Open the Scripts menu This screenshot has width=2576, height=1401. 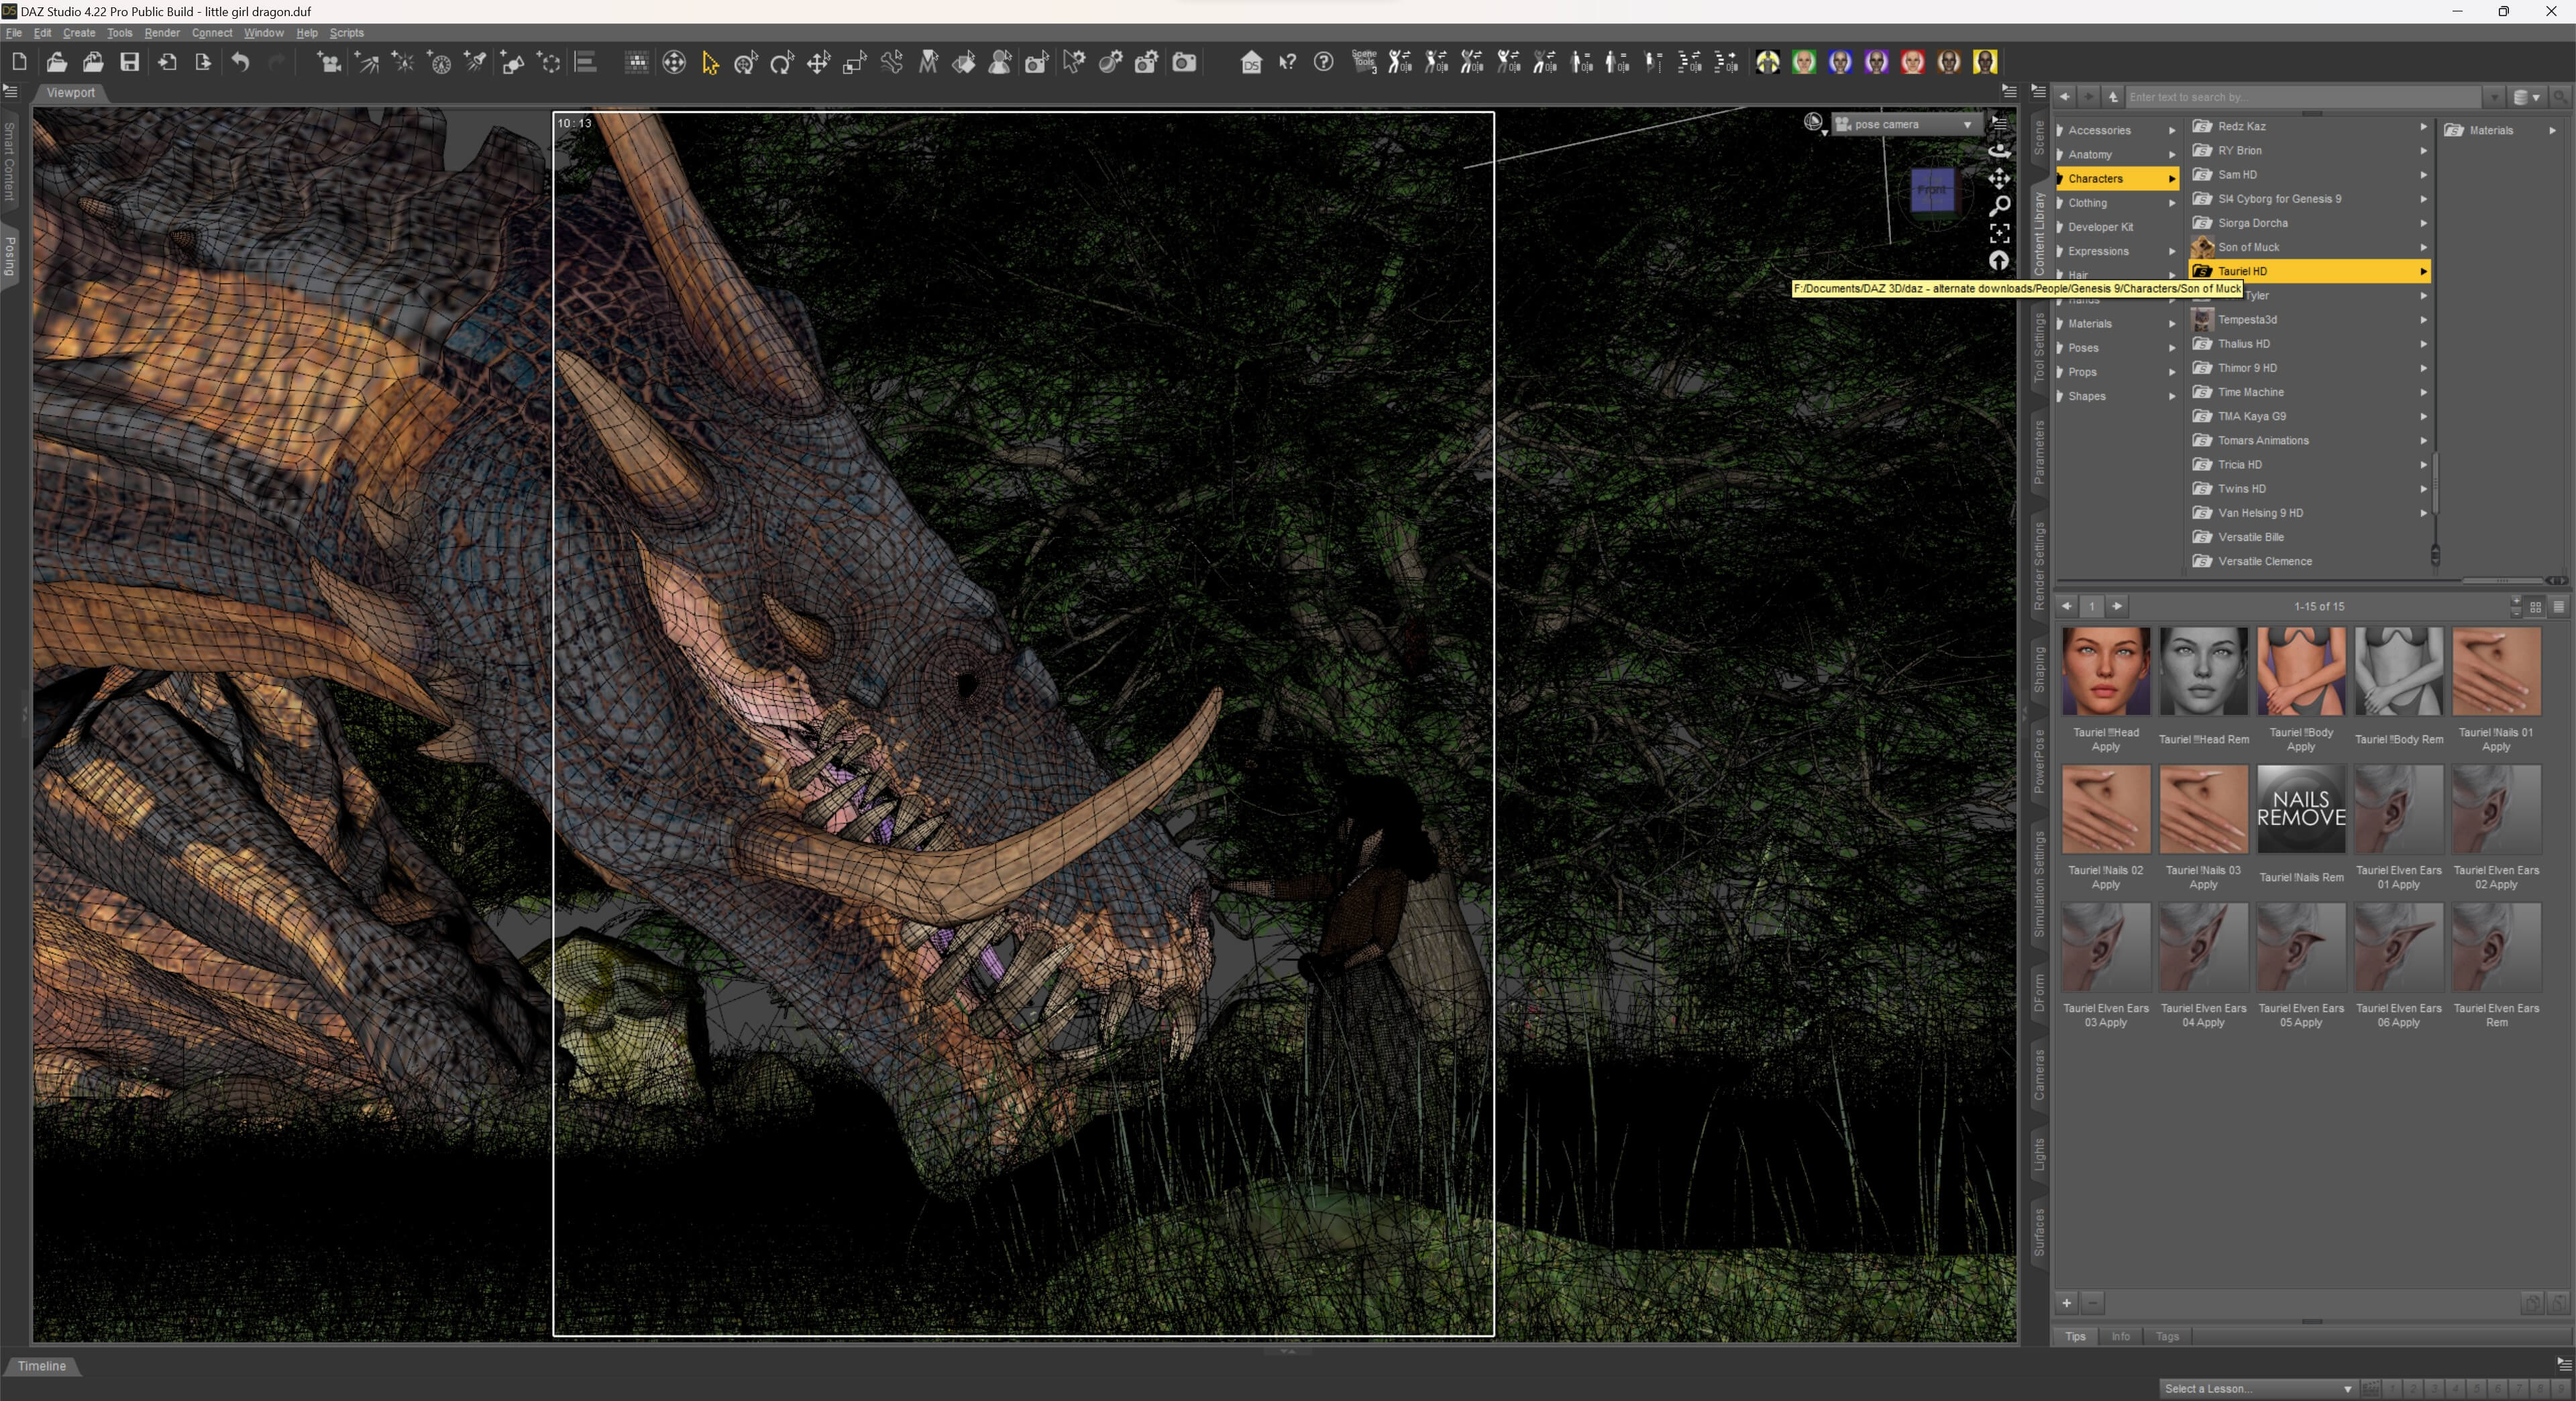(346, 33)
